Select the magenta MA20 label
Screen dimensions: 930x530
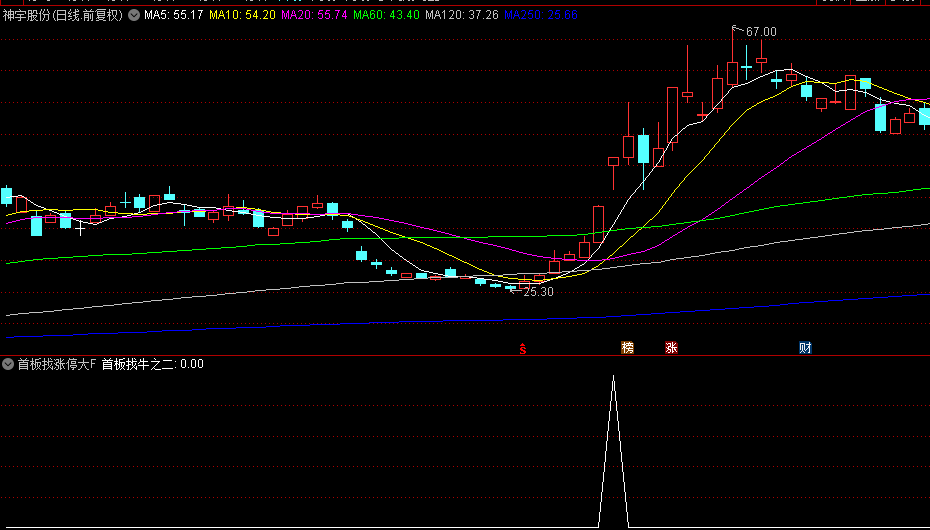click(314, 16)
